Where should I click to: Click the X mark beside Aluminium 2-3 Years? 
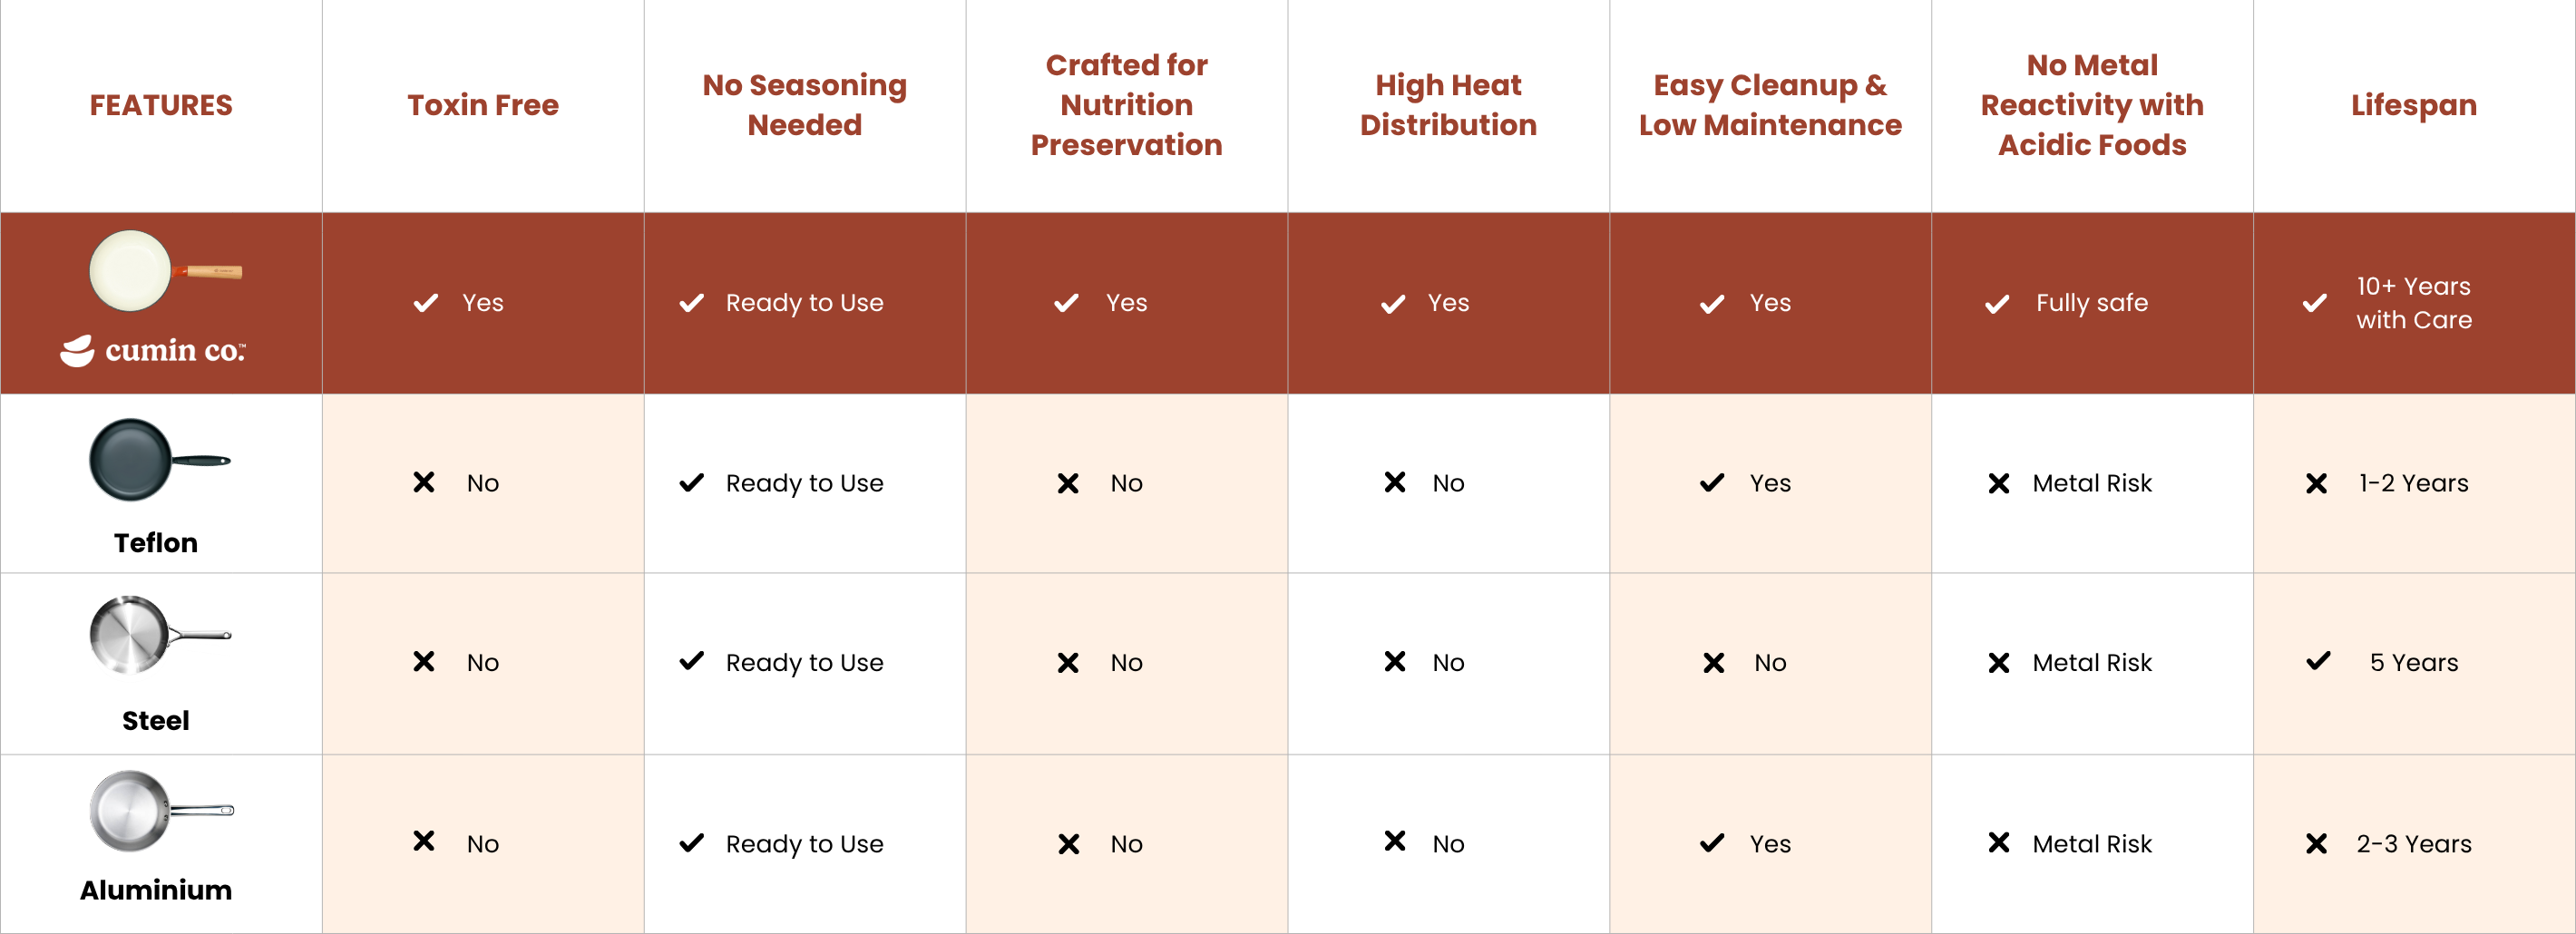click(2316, 844)
